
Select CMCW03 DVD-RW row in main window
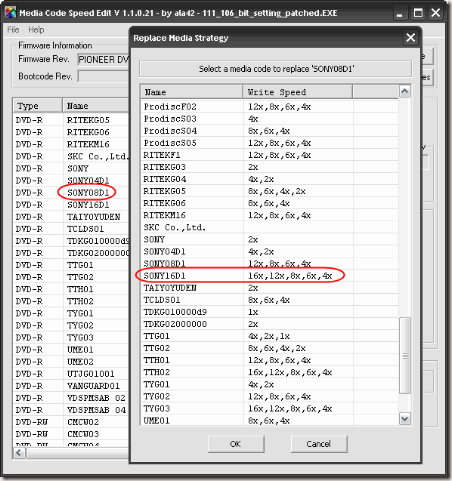pyautogui.click(x=71, y=434)
